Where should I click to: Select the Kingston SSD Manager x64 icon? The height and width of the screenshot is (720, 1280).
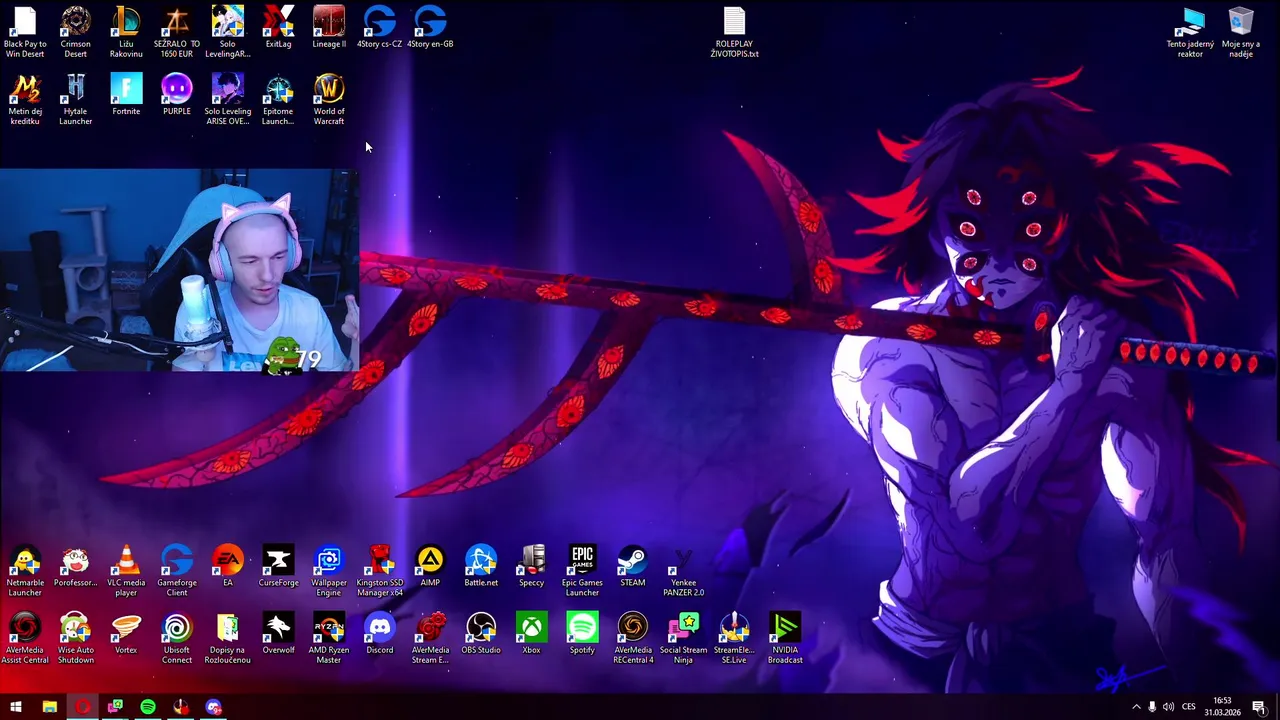(380, 571)
